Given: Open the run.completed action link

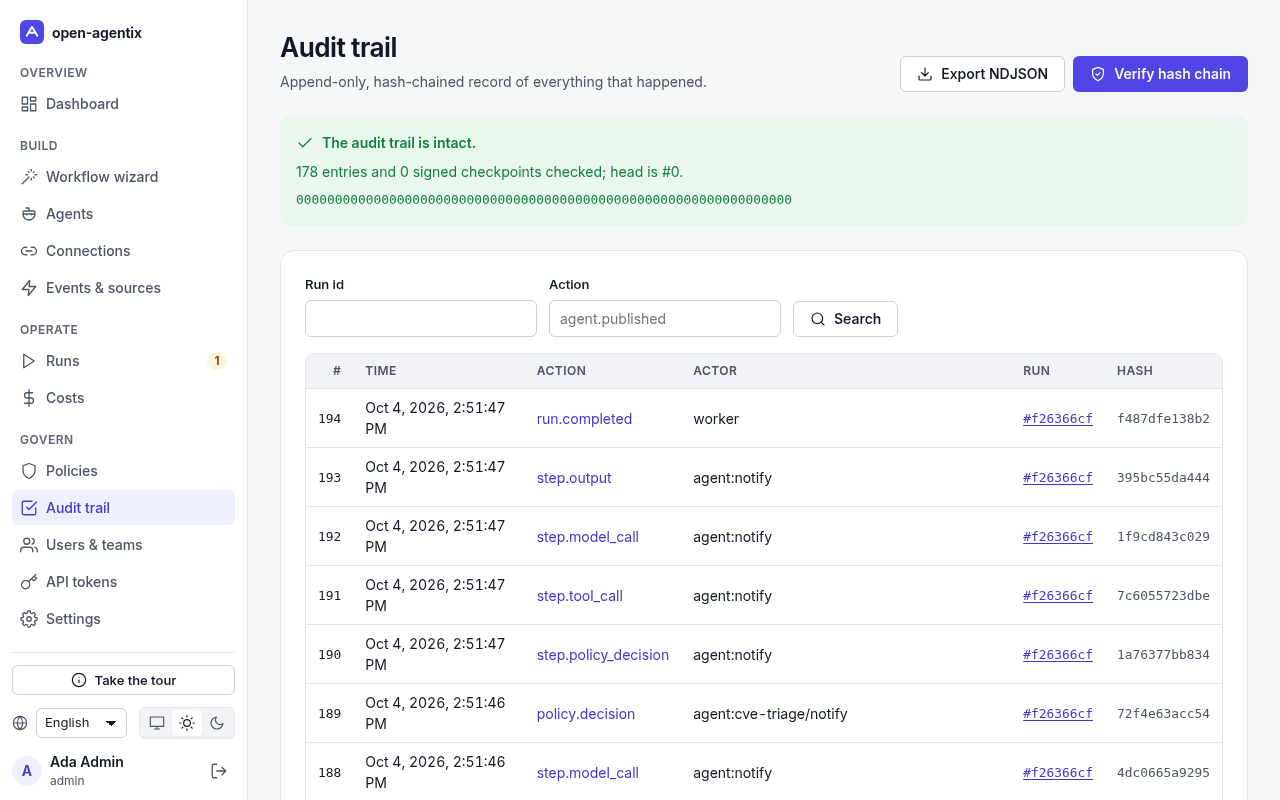Looking at the screenshot, I should coord(584,419).
